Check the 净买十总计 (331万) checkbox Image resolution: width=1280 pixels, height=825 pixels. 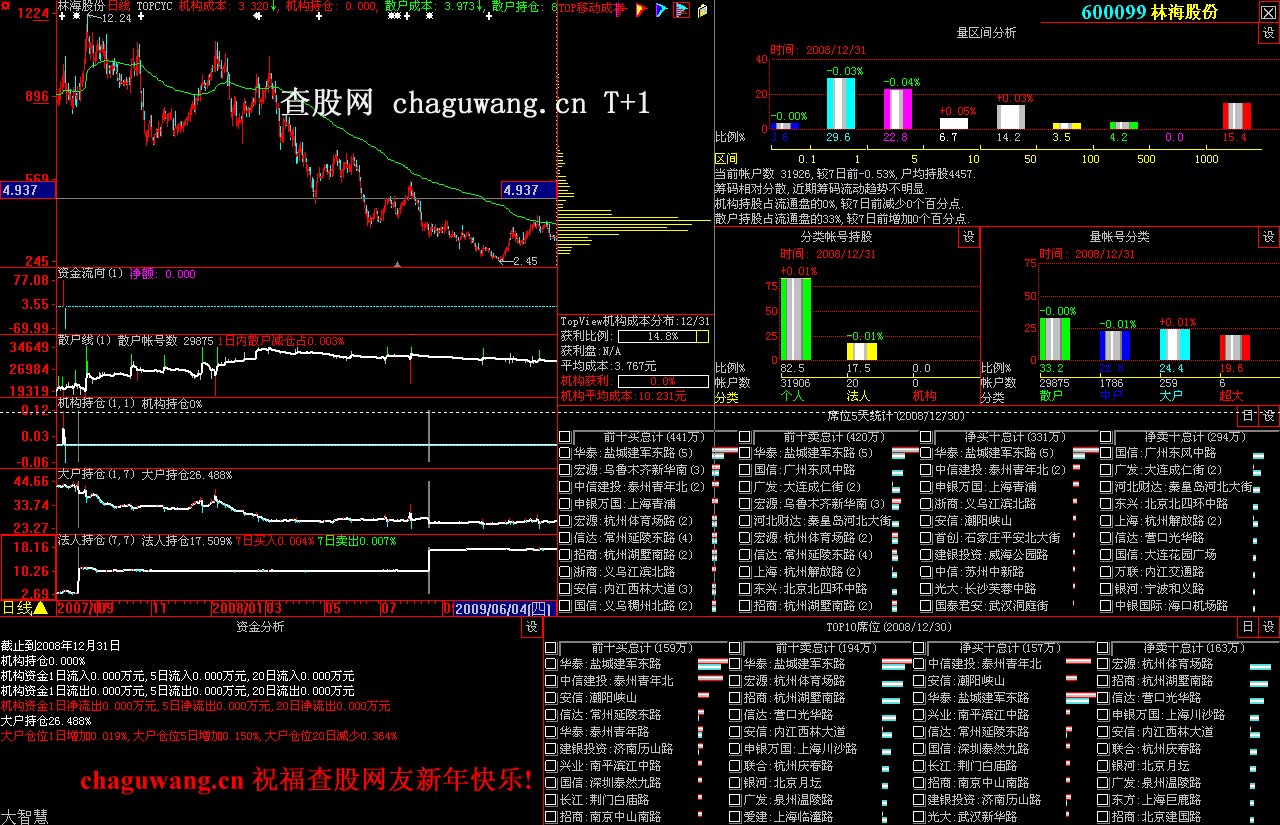926,437
